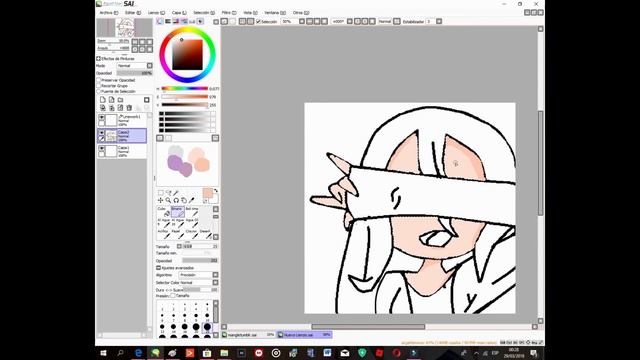
Task: Hide the Capa1 layer
Action: 102,149
